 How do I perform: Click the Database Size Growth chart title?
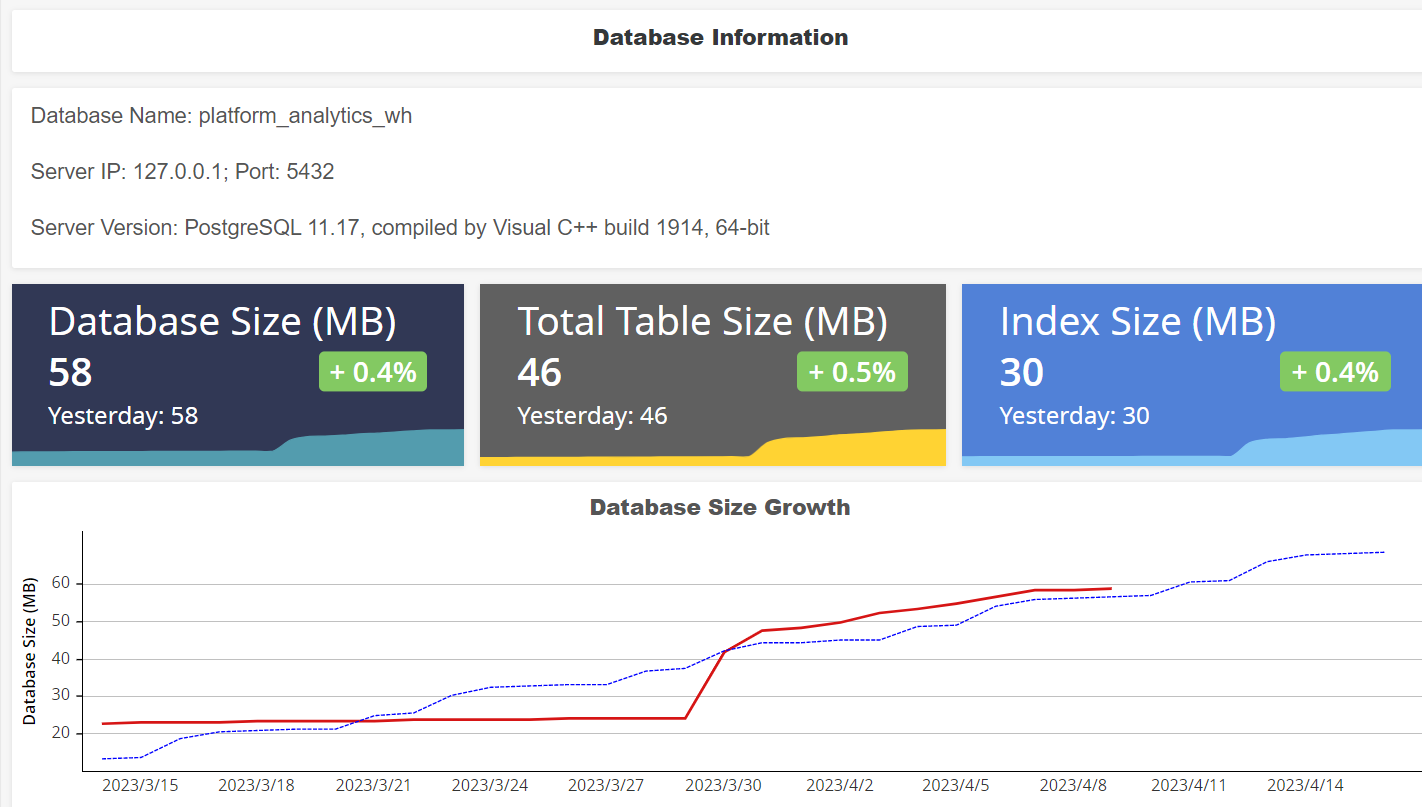[x=720, y=508]
